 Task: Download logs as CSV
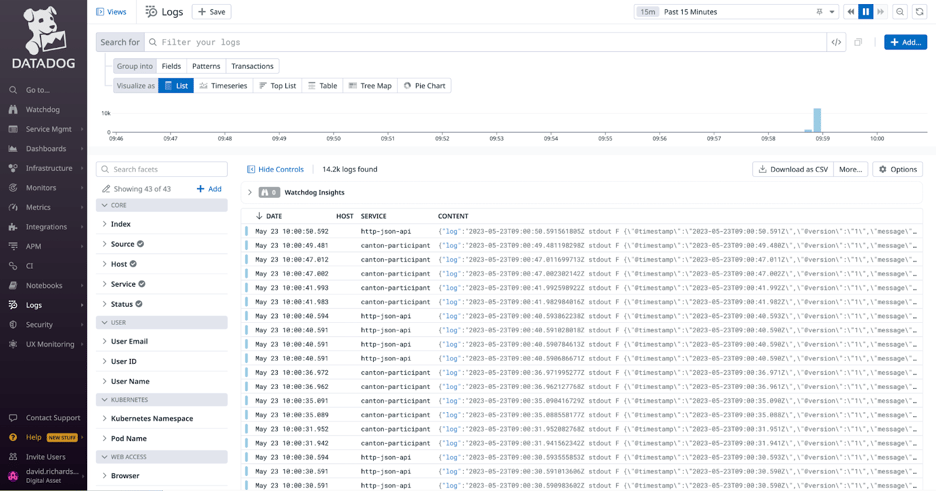tap(793, 169)
